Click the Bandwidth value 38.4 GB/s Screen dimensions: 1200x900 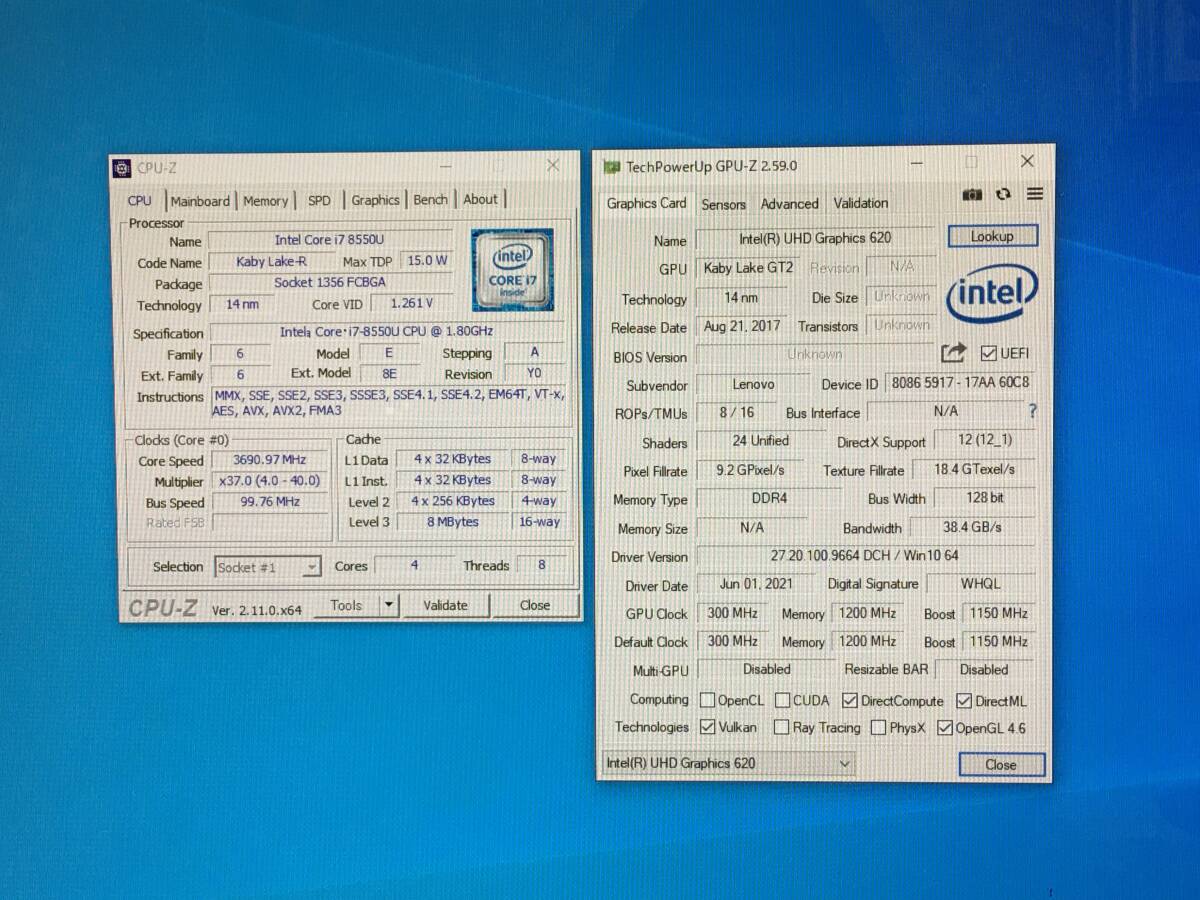pos(971,527)
